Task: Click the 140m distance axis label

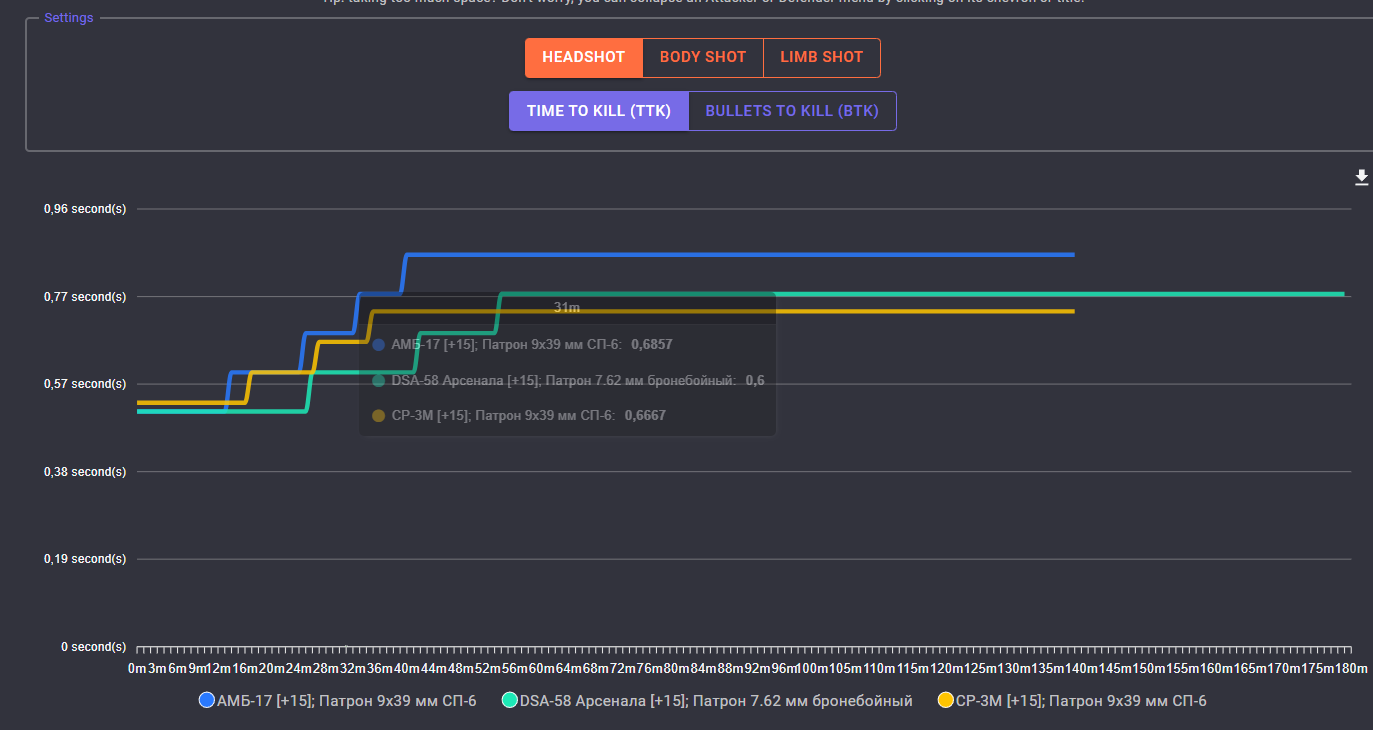Action: click(x=1081, y=667)
